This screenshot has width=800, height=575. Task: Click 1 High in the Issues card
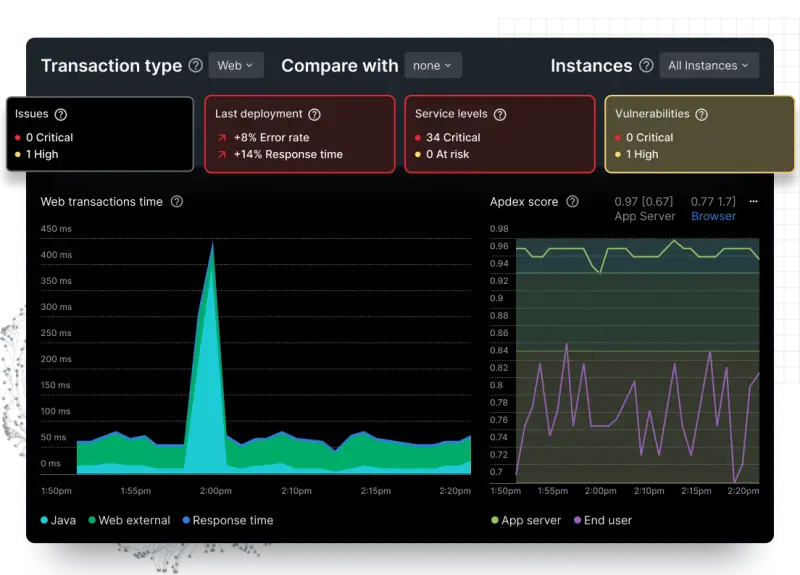tap(36, 155)
